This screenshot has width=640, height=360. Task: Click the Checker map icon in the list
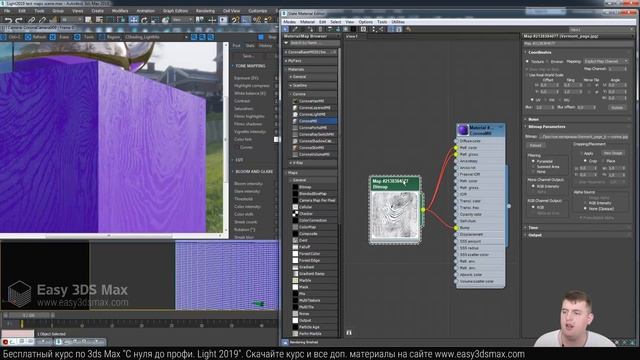click(x=295, y=213)
